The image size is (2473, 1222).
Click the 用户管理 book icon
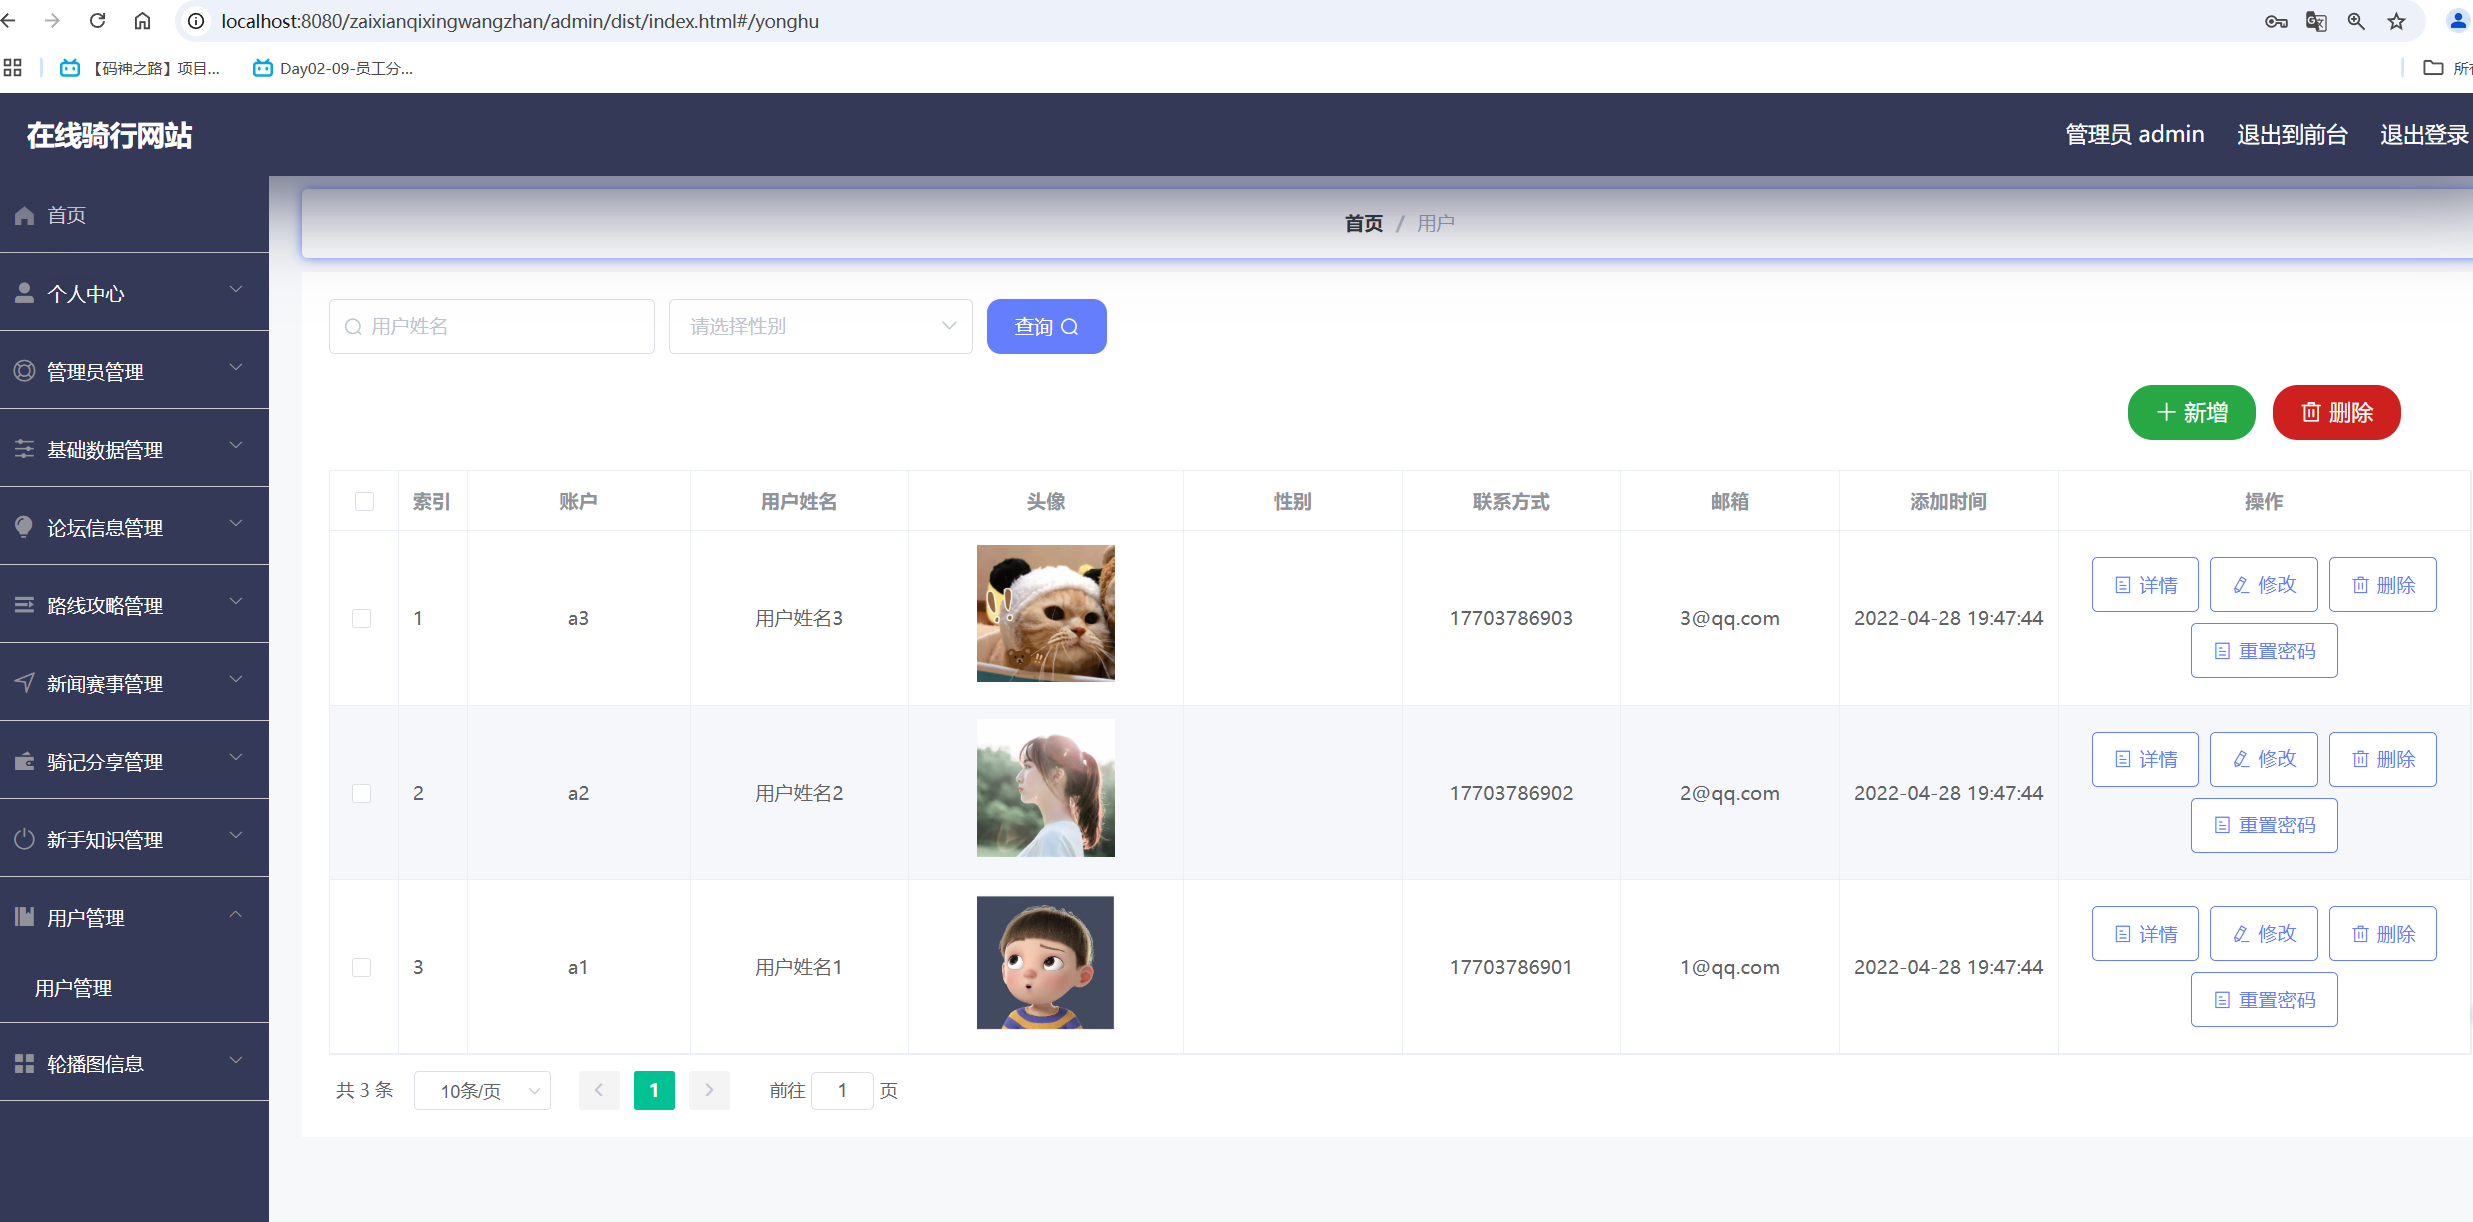click(x=24, y=917)
